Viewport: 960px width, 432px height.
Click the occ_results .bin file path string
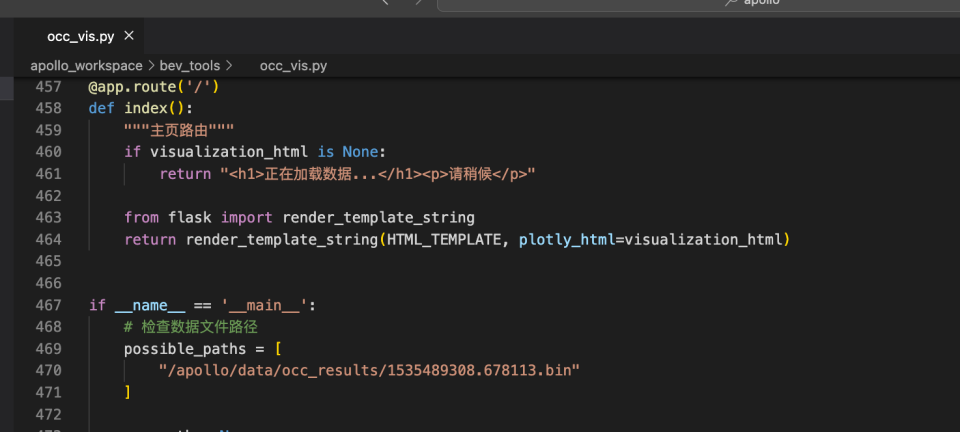(x=369, y=371)
